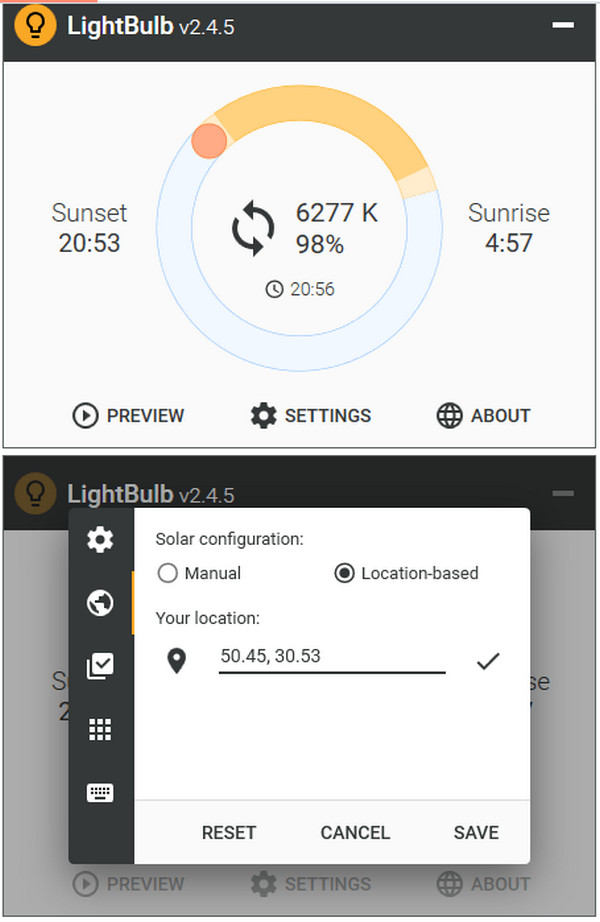The height and width of the screenshot is (922, 600).
Task: Open the Application whitelist grid tab
Action: 100,730
